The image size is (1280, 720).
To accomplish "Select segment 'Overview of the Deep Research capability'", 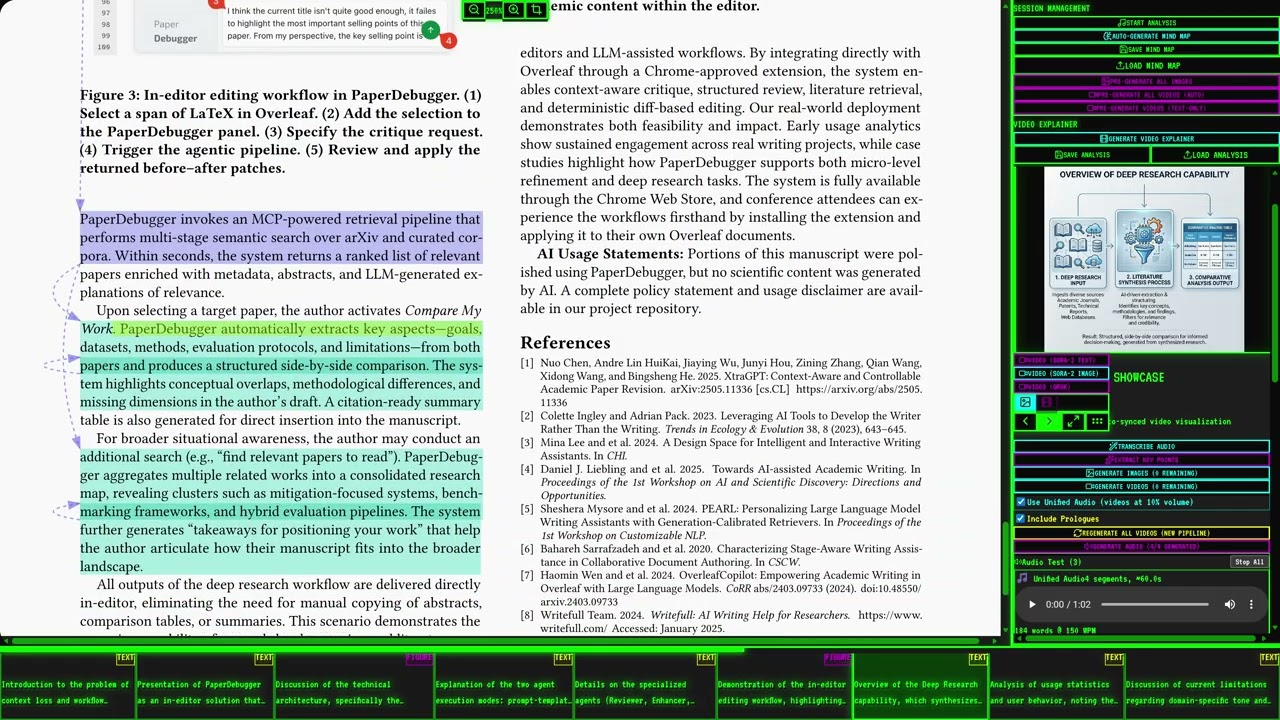I will tap(920, 685).
